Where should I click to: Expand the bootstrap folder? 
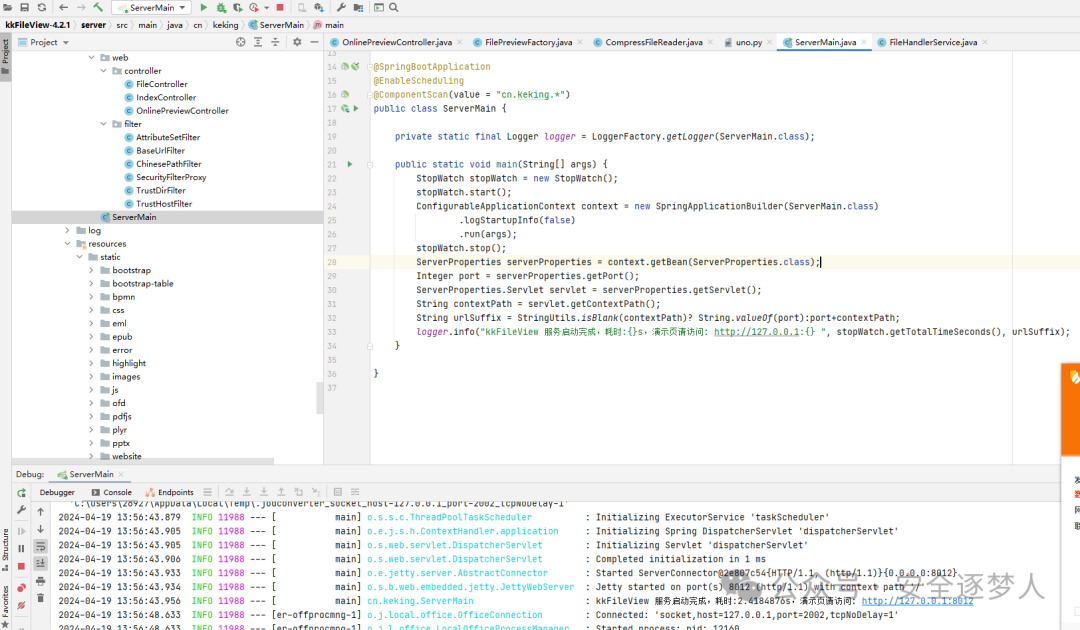[x=91, y=270]
